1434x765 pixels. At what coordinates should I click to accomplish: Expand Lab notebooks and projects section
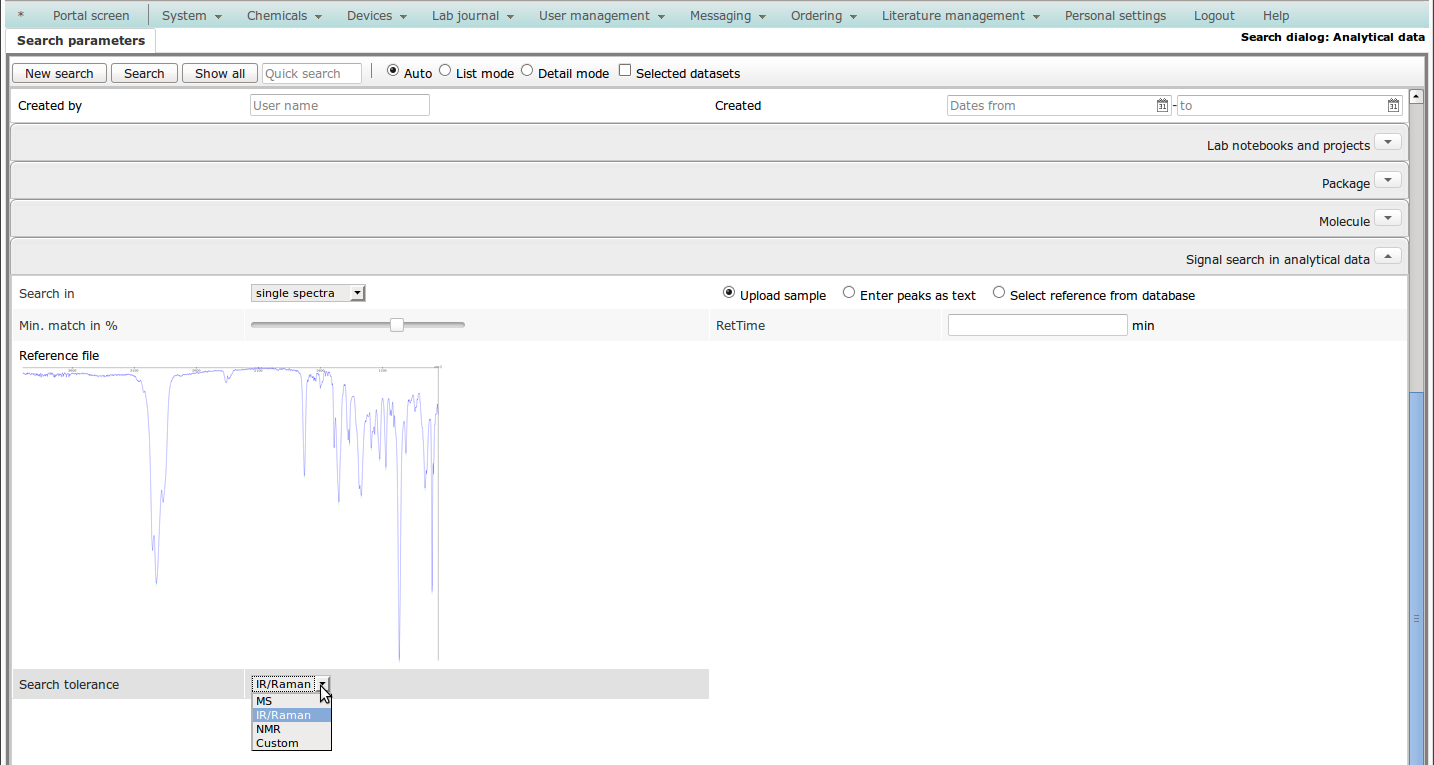pyautogui.click(x=1387, y=143)
